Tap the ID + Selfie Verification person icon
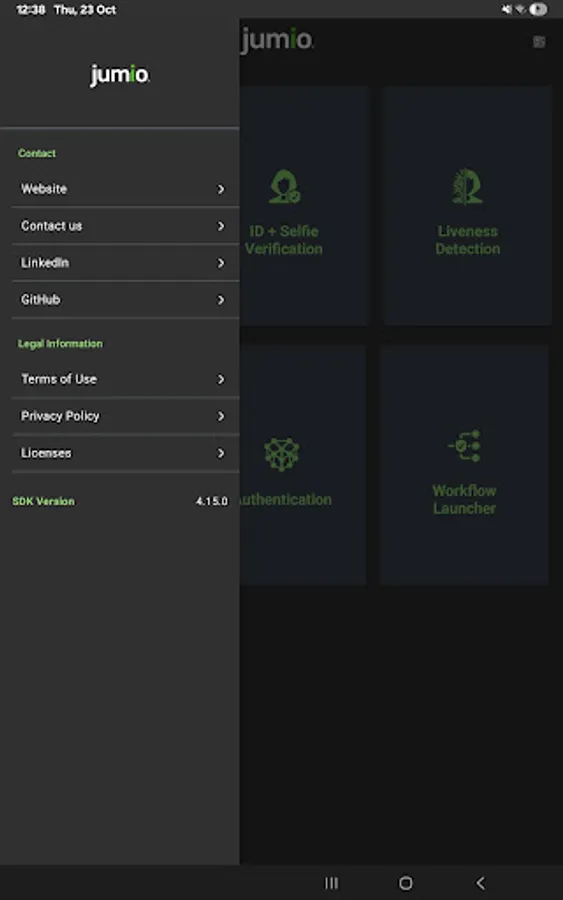 click(x=285, y=186)
